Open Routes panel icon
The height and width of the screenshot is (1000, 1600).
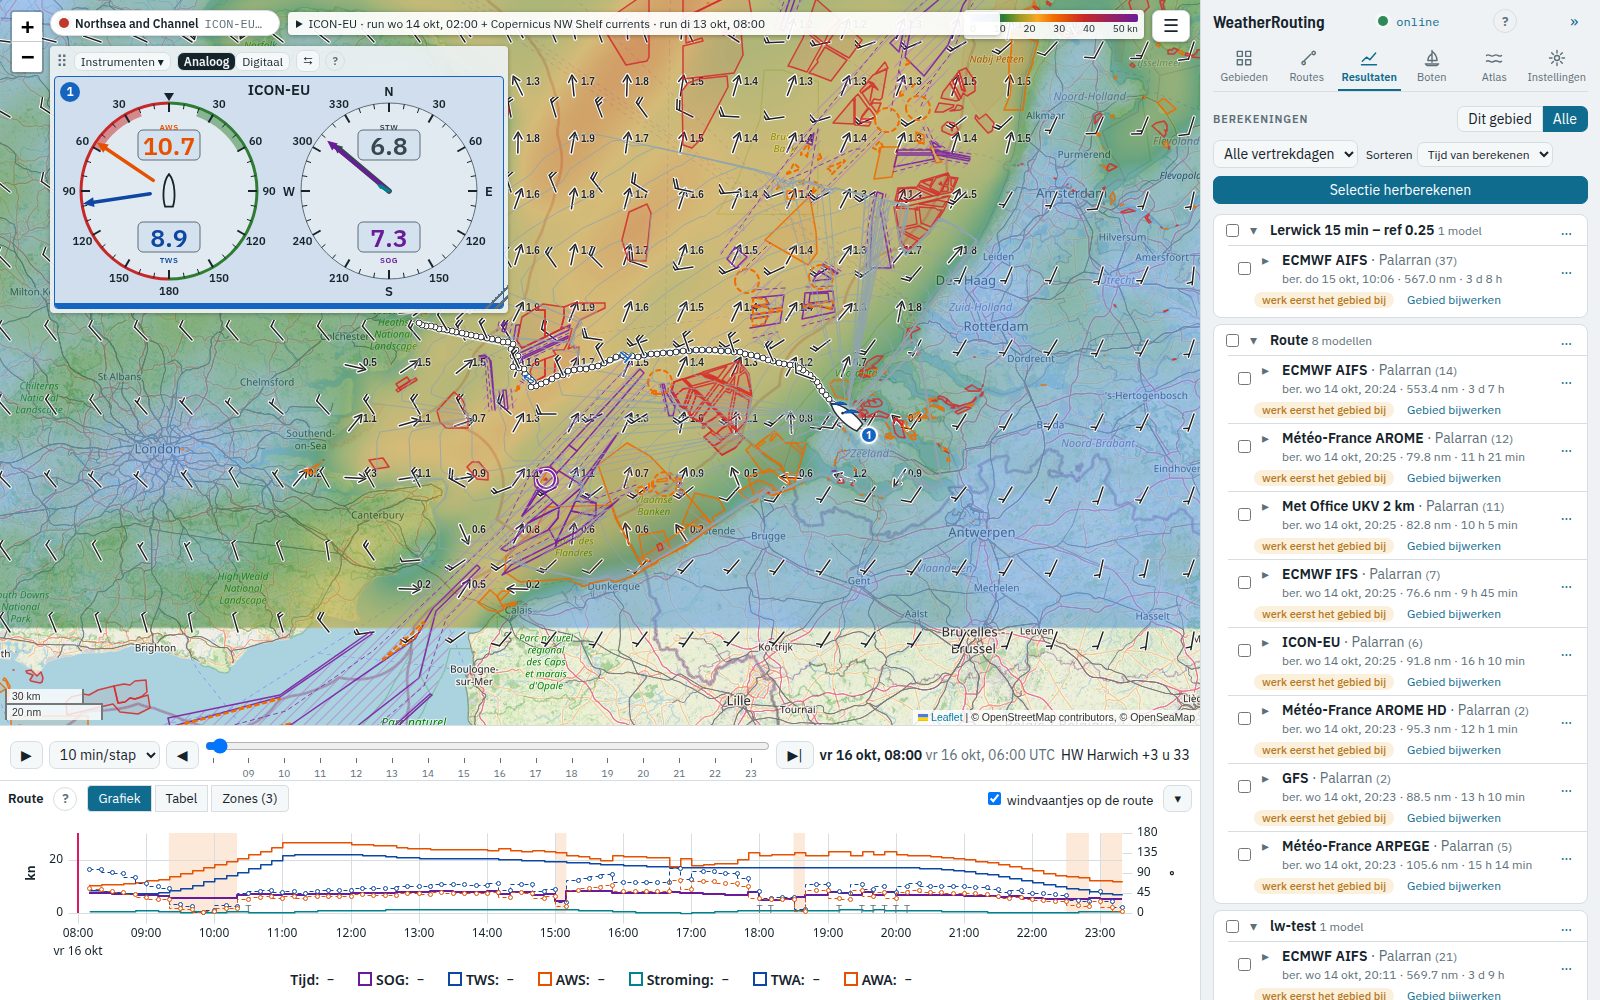[x=1306, y=67]
